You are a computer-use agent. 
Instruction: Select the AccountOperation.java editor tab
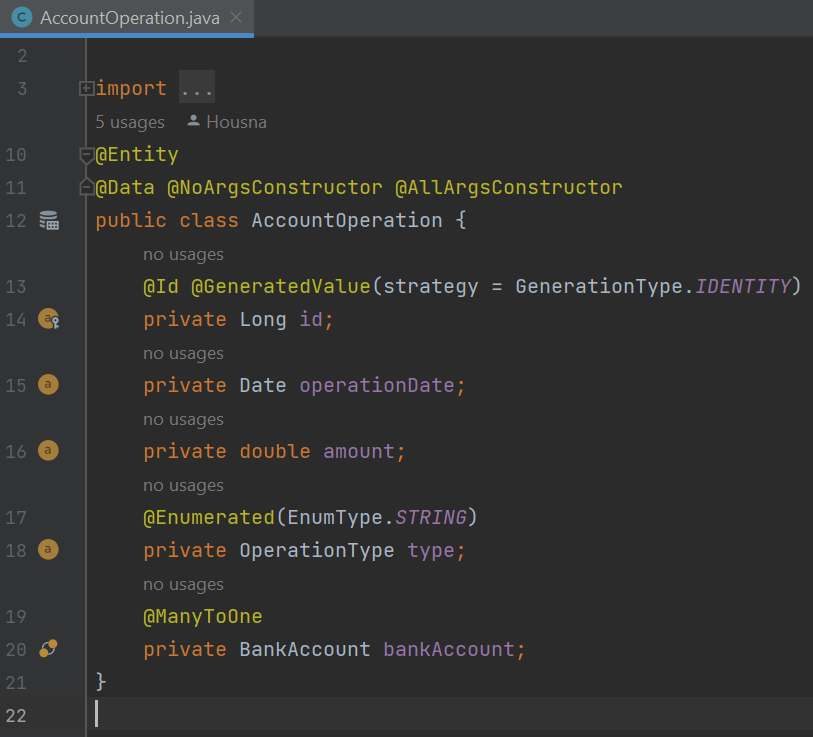pos(127,18)
